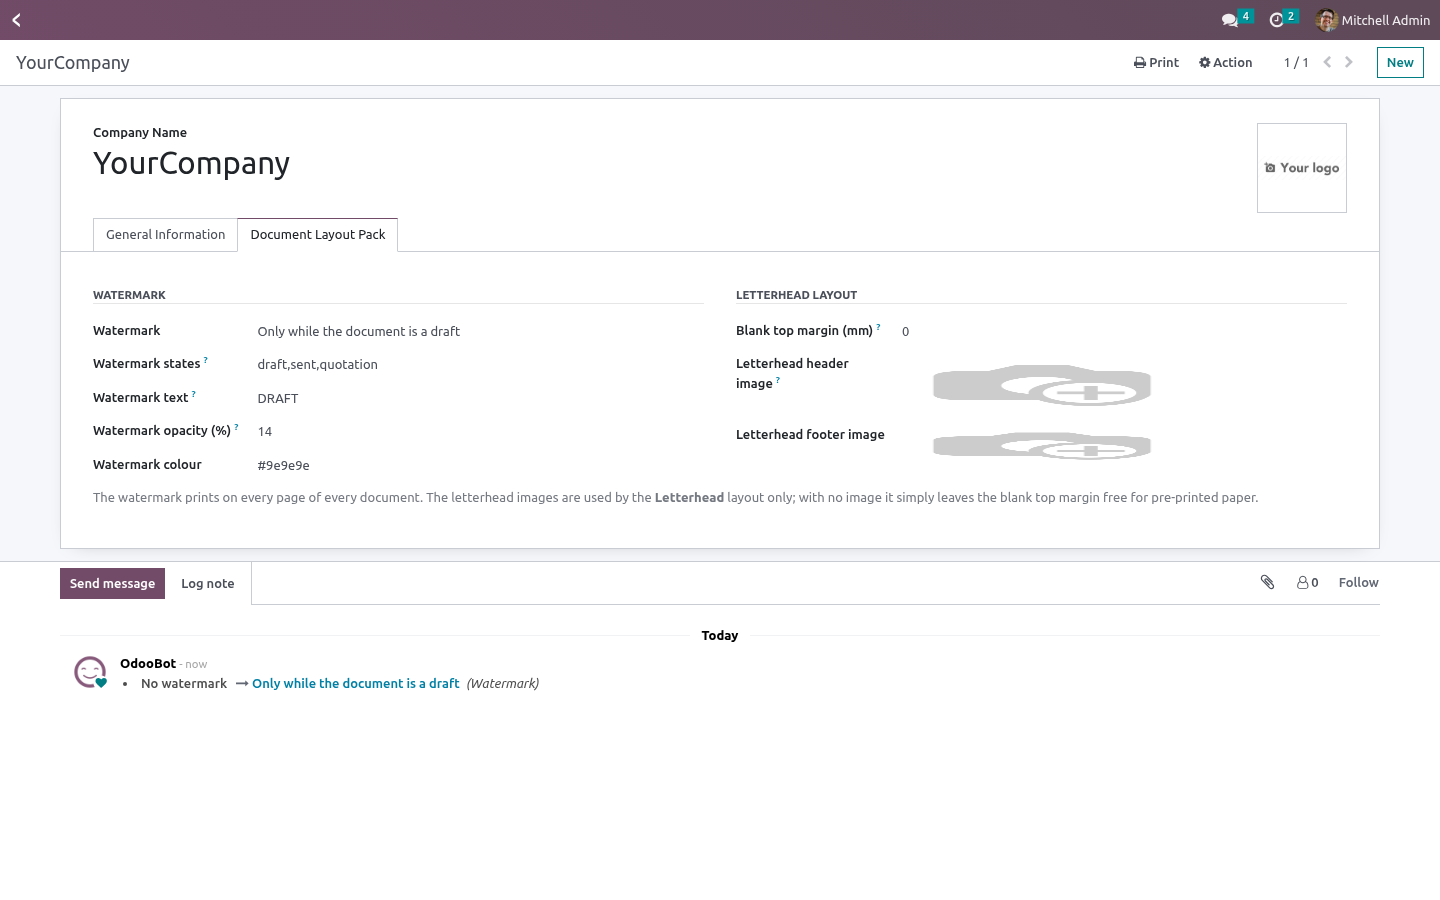Go to next record arrow
Screen dimensions: 1440x900
point(1349,62)
